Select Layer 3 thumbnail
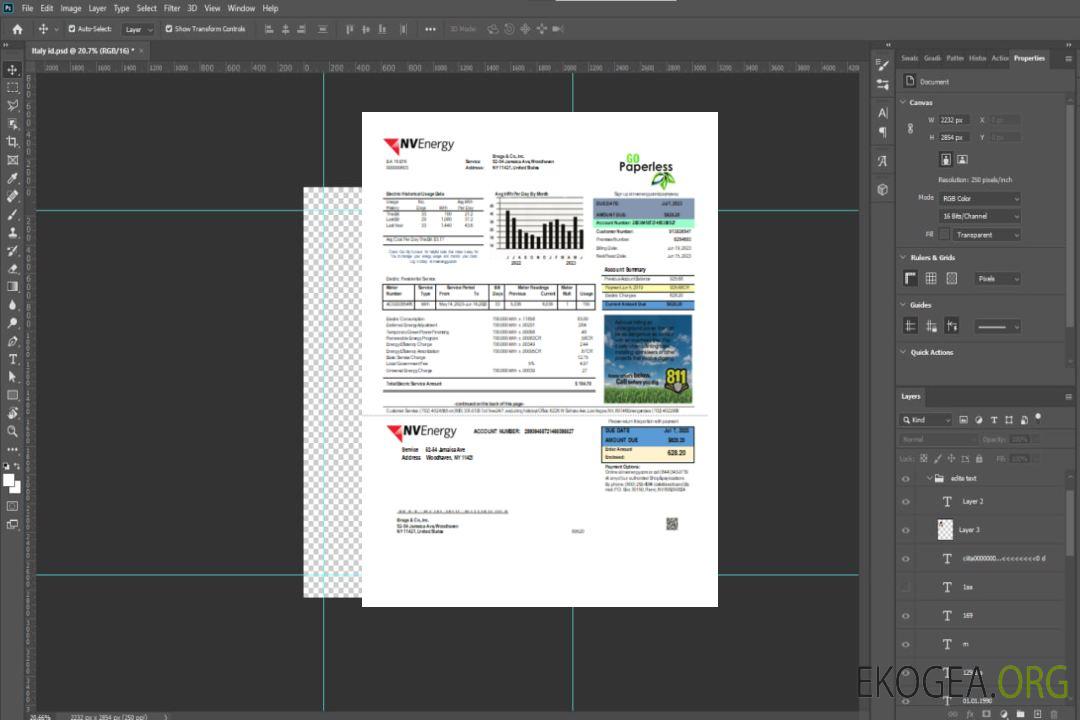The image size is (1080, 720). (946, 530)
